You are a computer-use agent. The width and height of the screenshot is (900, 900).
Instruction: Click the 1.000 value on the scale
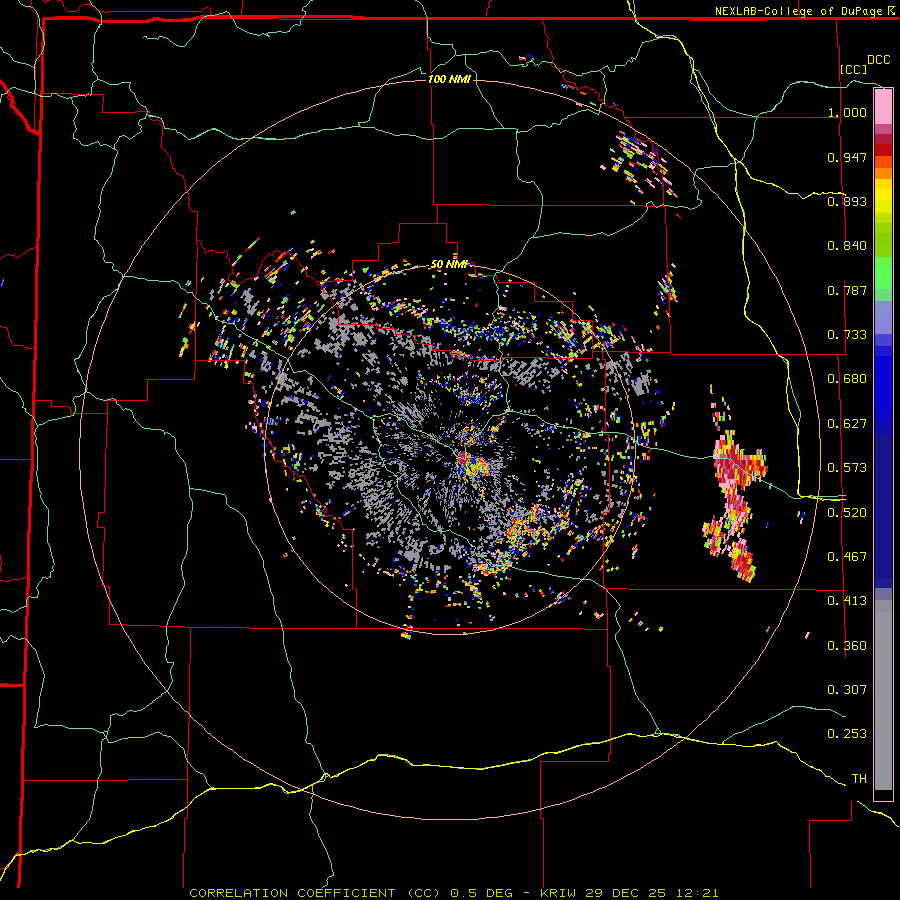point(847,112)
